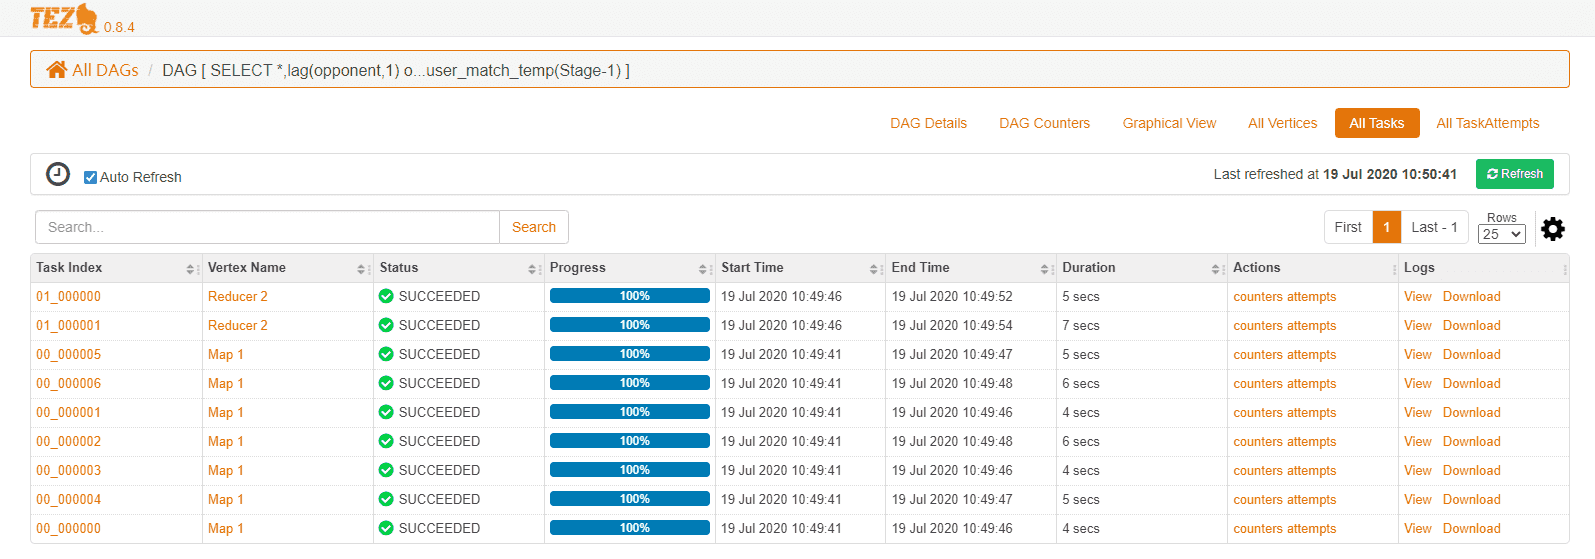Image resolution: width=1595 pixels, height=559 pixels.
Task: Click the Tez logo icon
Action: point(64,18)
